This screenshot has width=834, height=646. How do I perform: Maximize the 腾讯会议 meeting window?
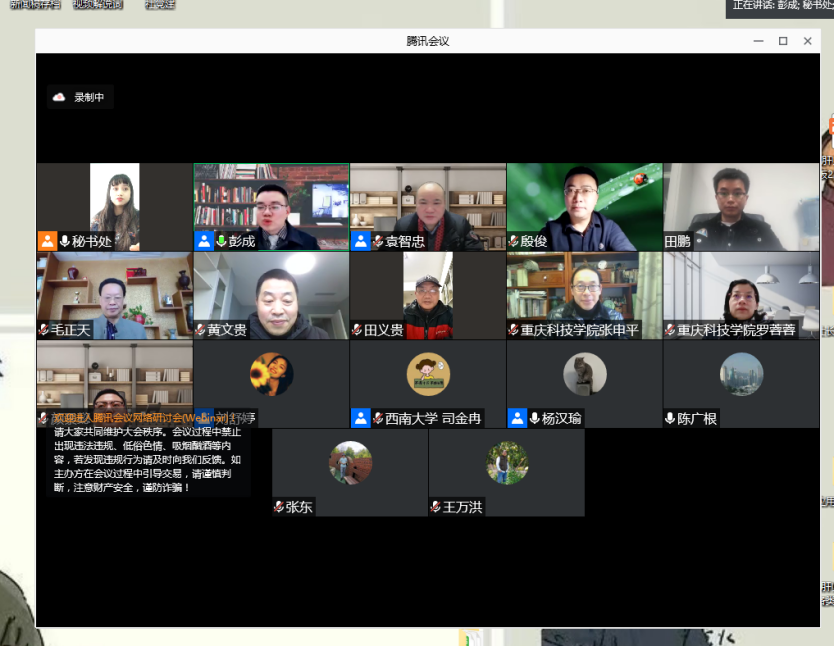(x=783, y=41)
